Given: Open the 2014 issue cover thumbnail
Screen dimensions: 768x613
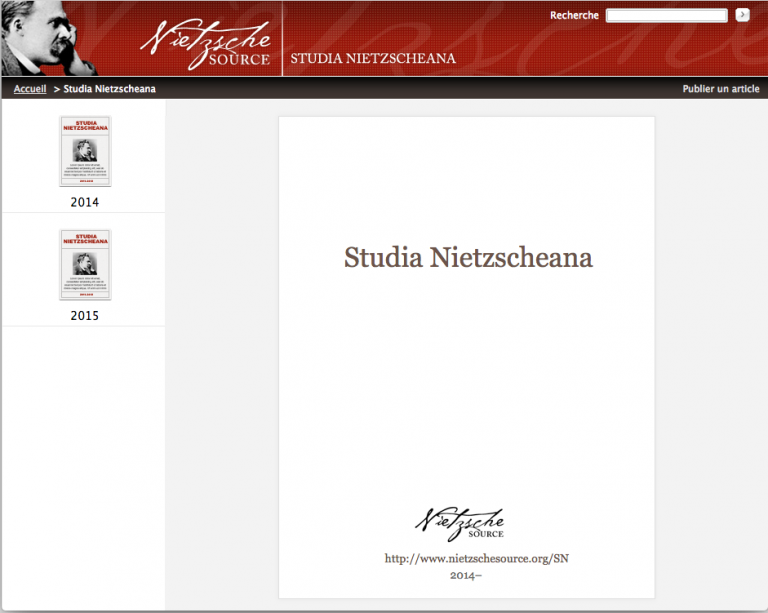Looking at the screenshot, I should (85, 151).
